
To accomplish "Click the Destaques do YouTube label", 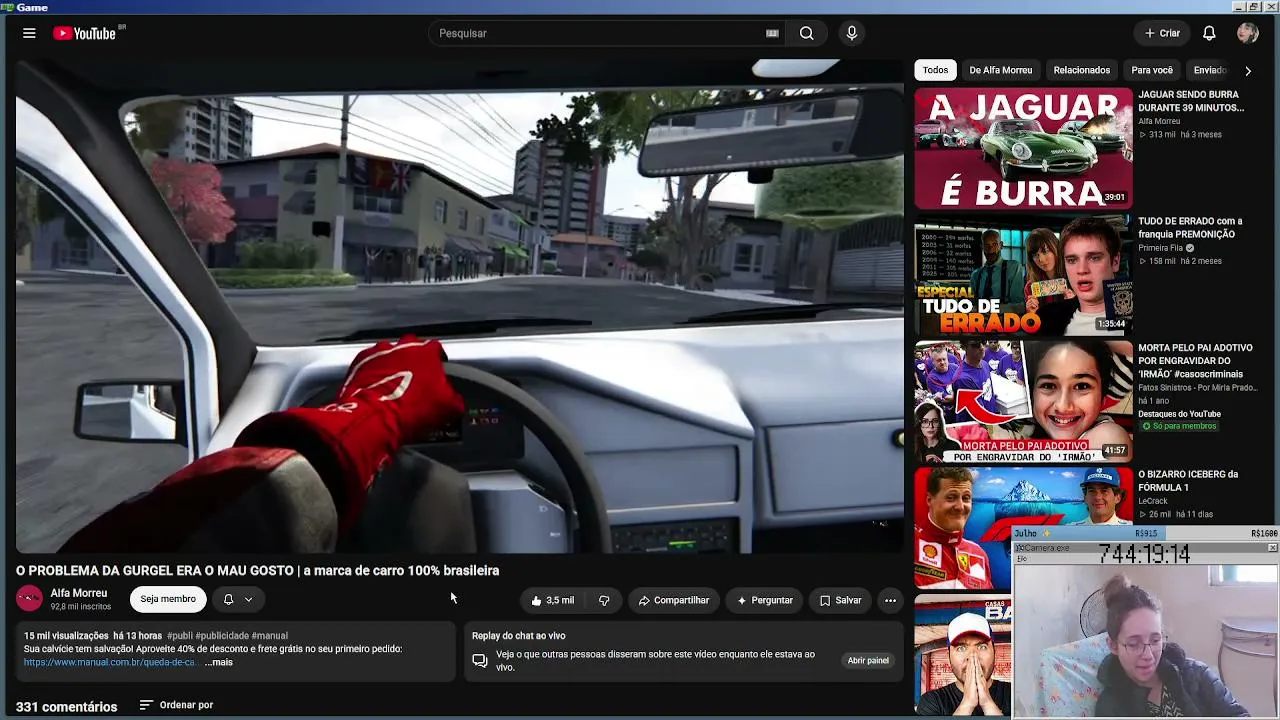I will pyautogui.click(x=1179, y=414).
